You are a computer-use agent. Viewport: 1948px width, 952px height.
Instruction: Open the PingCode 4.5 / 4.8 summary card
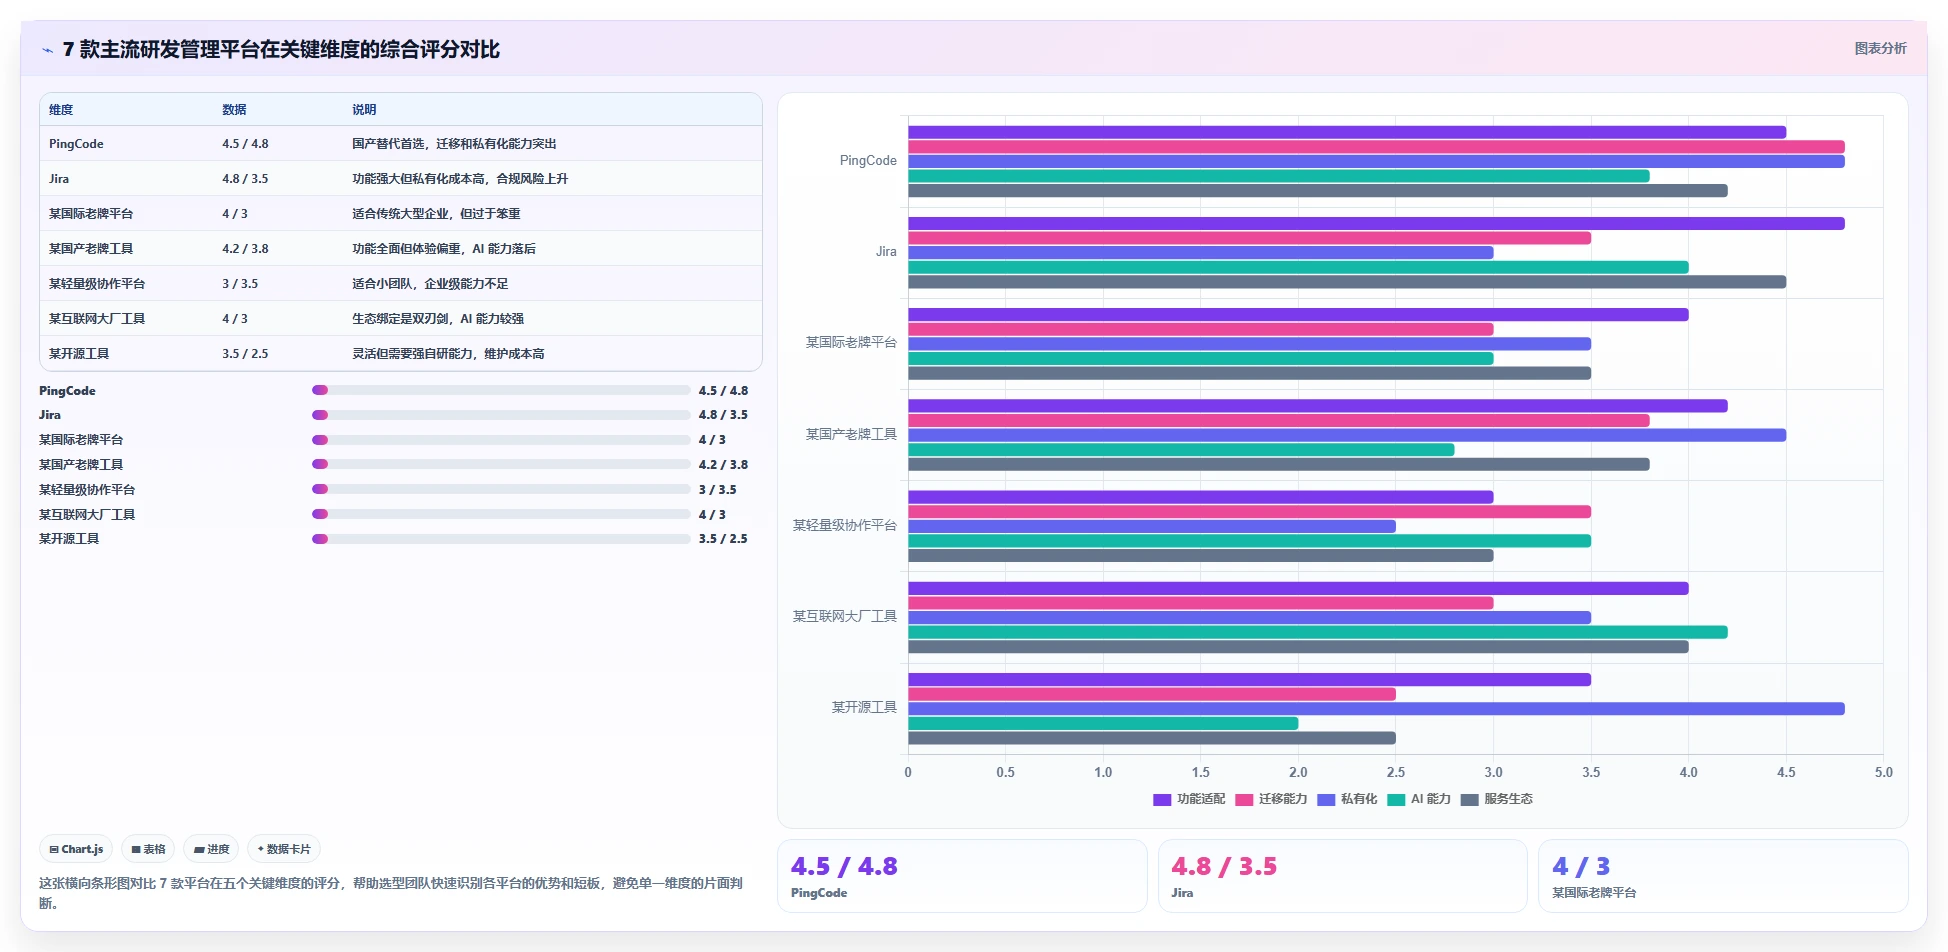[962, 876]
